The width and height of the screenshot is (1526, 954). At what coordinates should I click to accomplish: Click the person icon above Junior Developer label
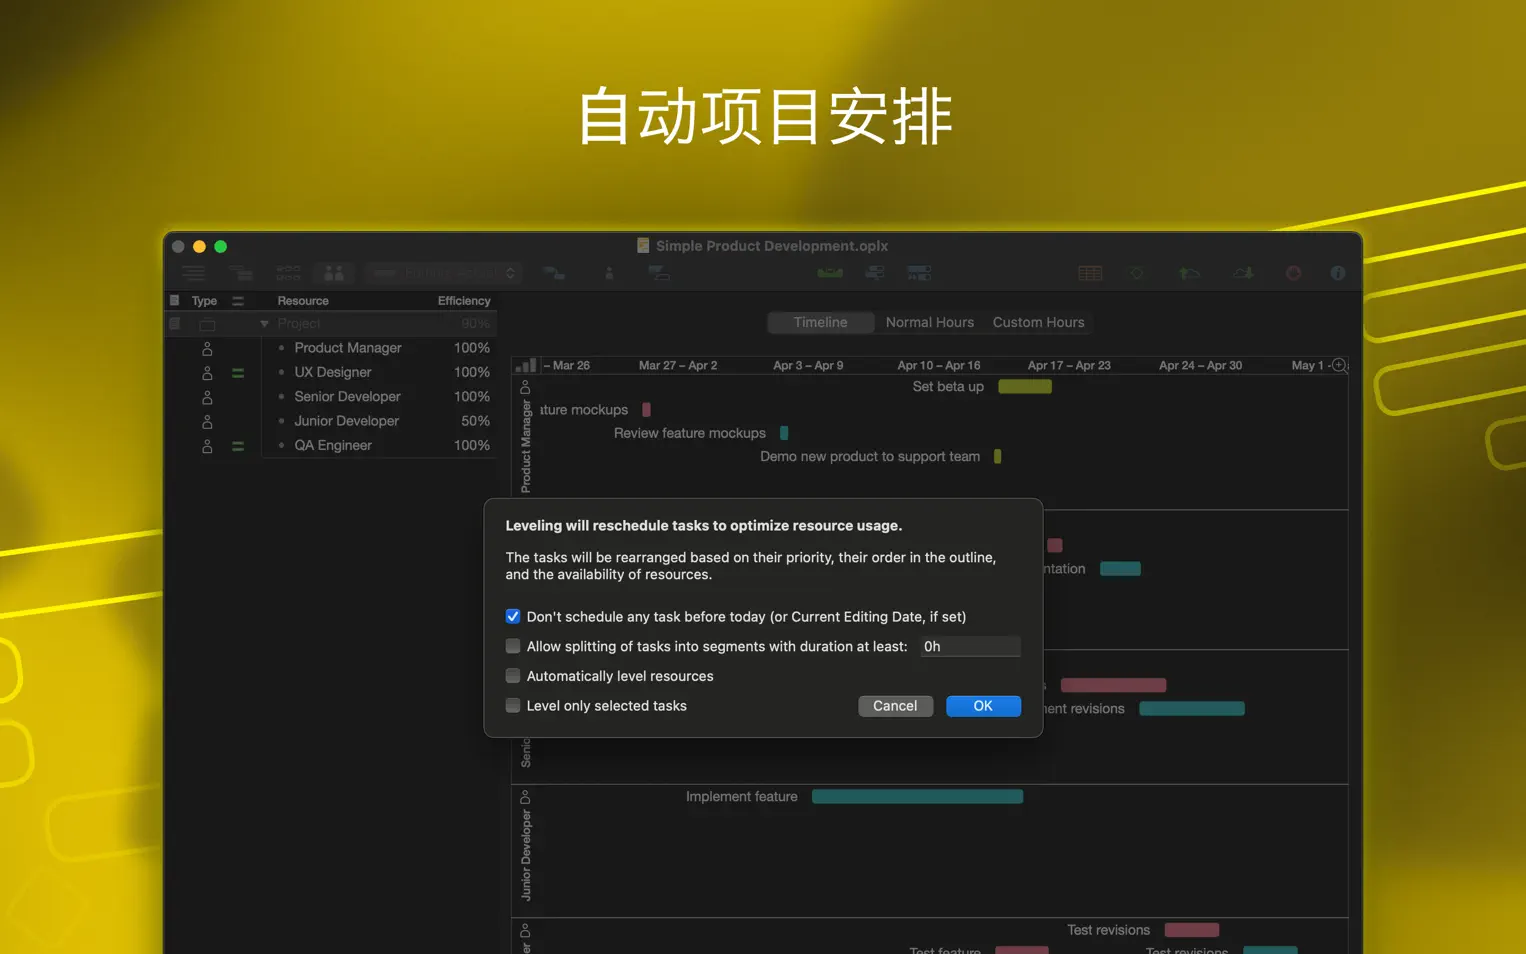pyautogui.click(x=526, y=797)
